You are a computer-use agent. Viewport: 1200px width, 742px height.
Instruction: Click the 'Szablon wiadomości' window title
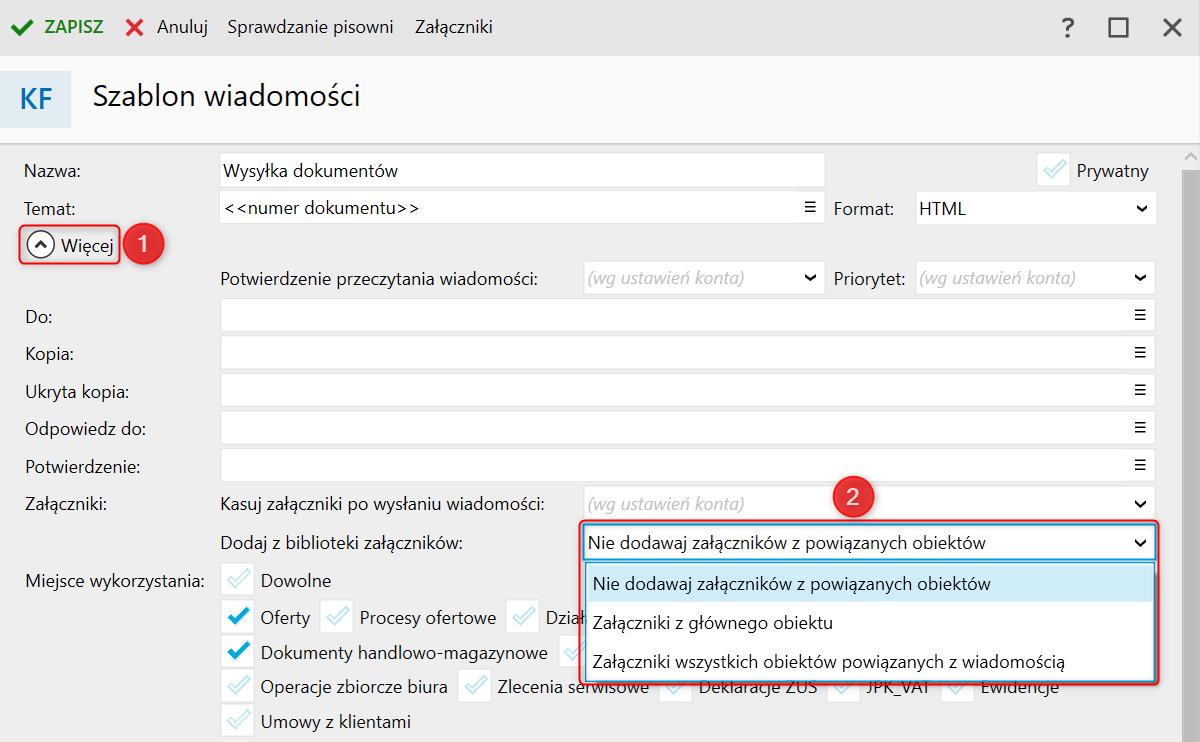coord(226,96)
